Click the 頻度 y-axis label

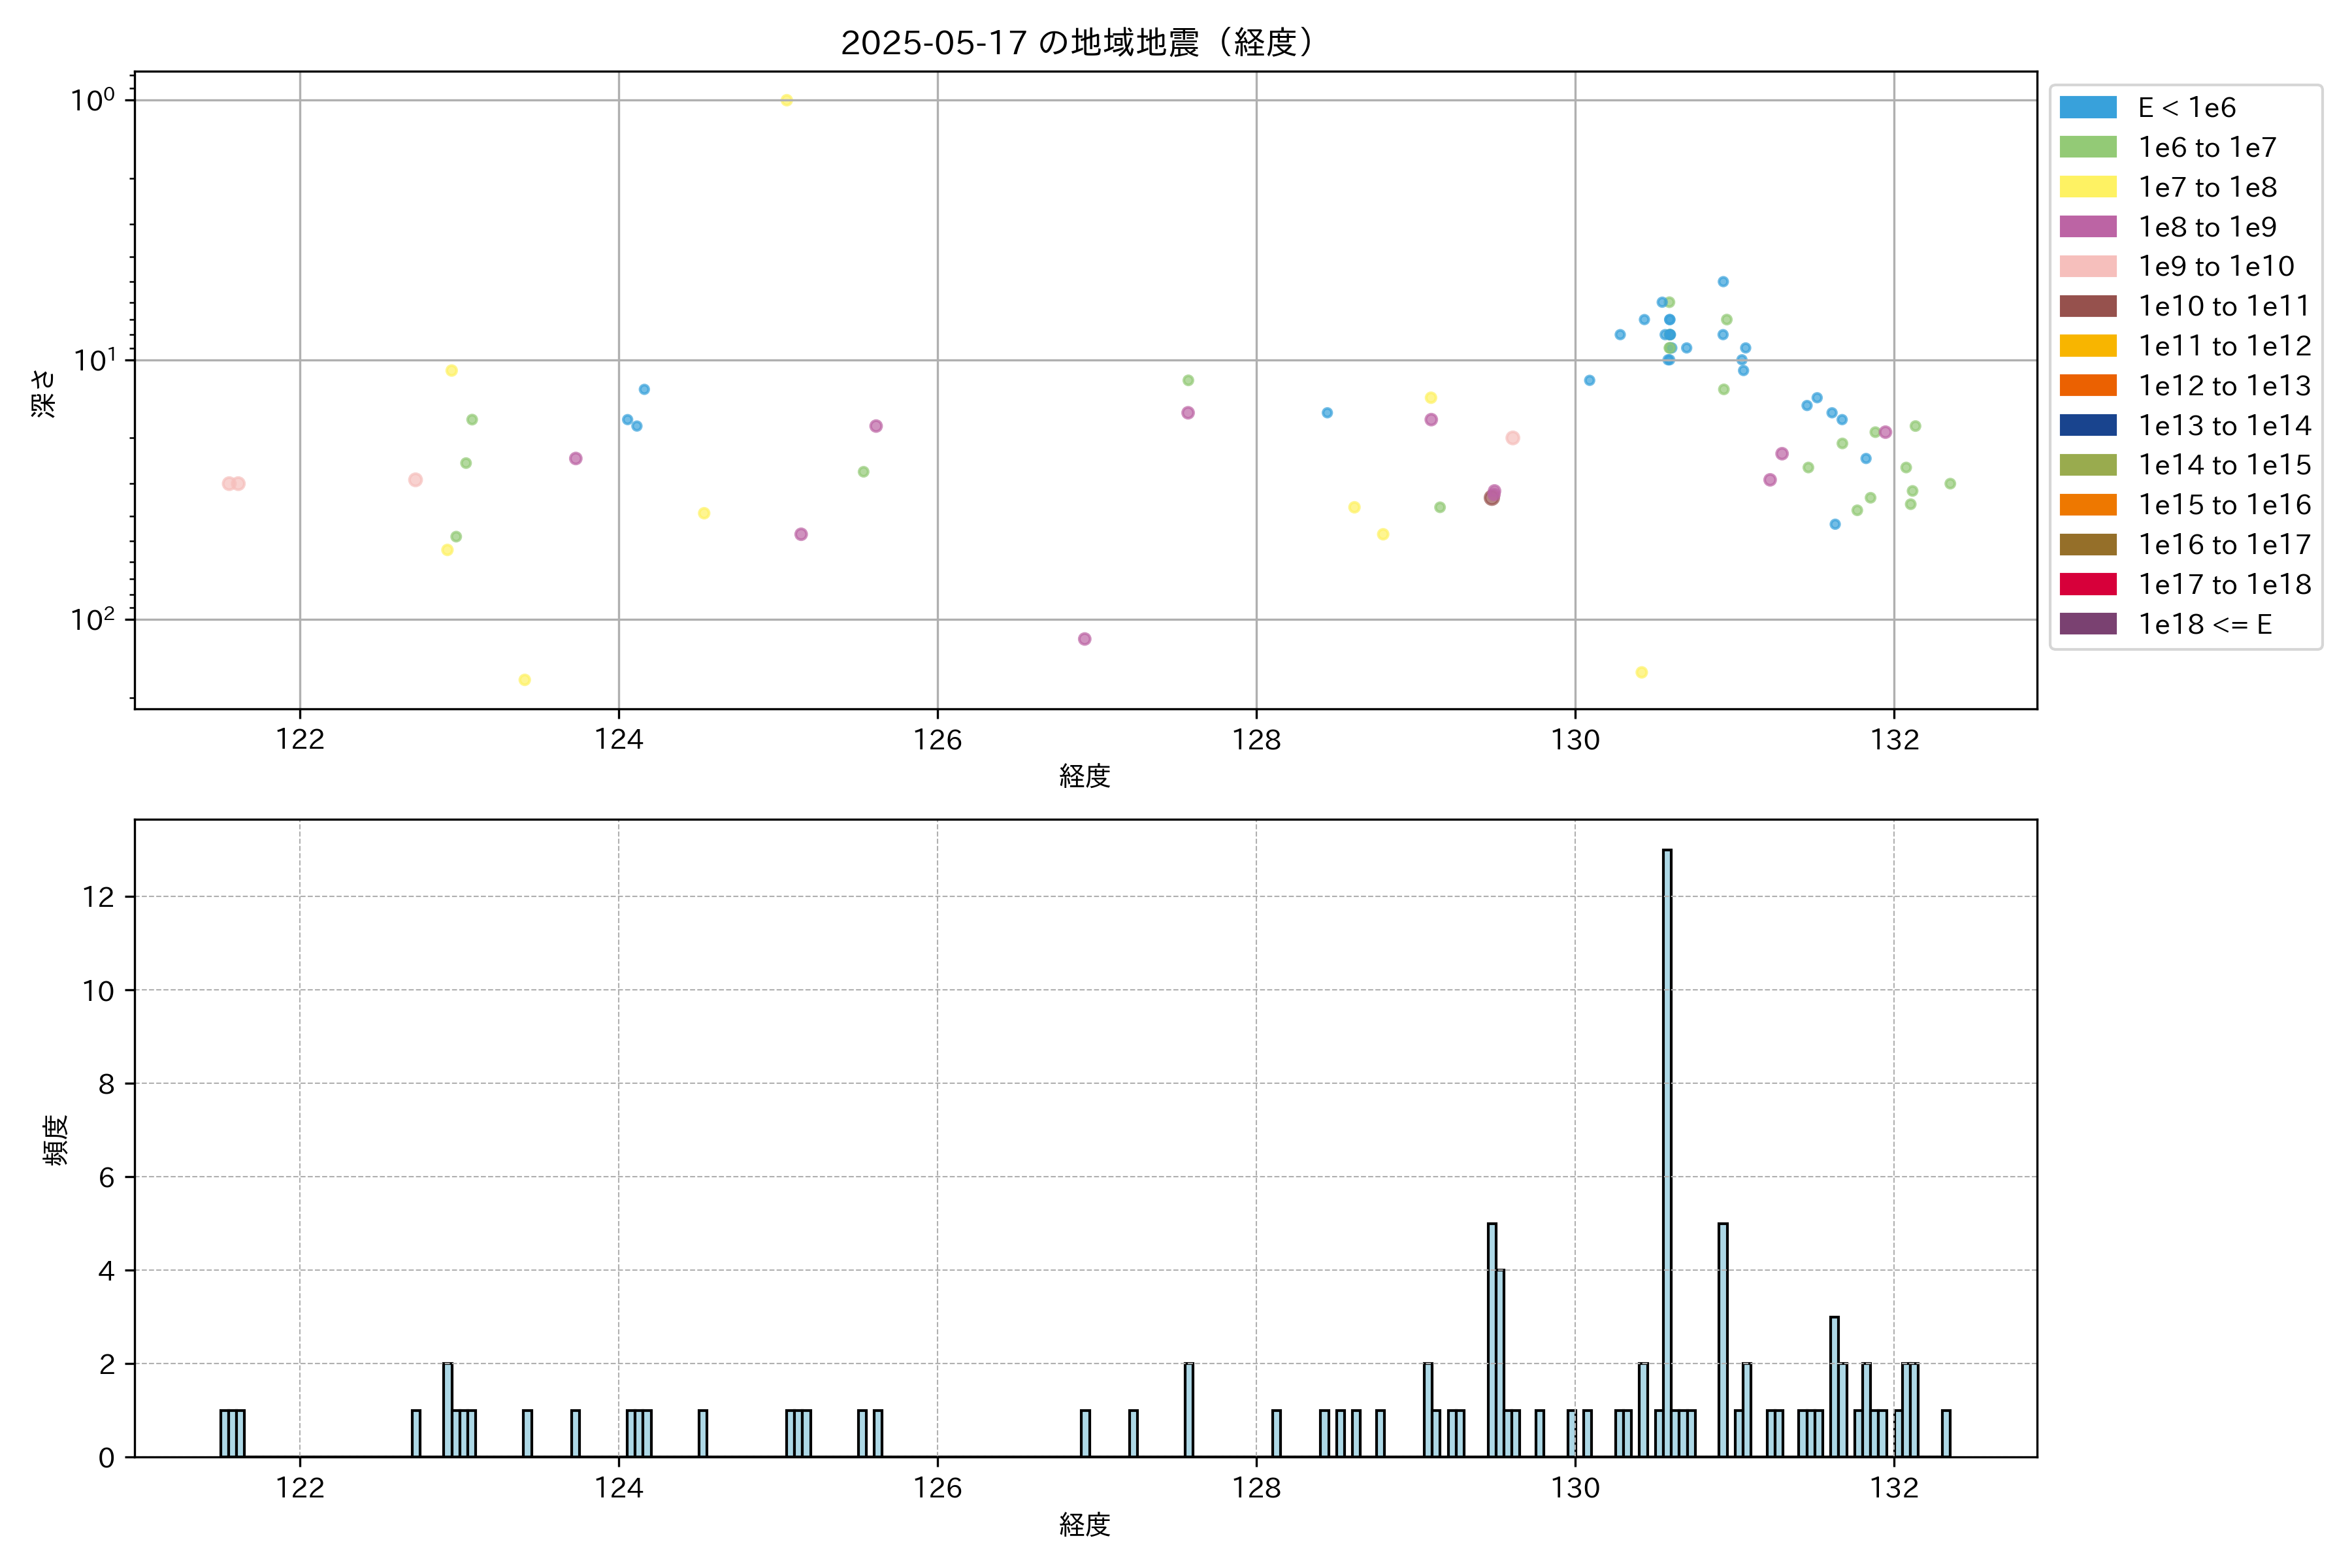coord(56,1139)
